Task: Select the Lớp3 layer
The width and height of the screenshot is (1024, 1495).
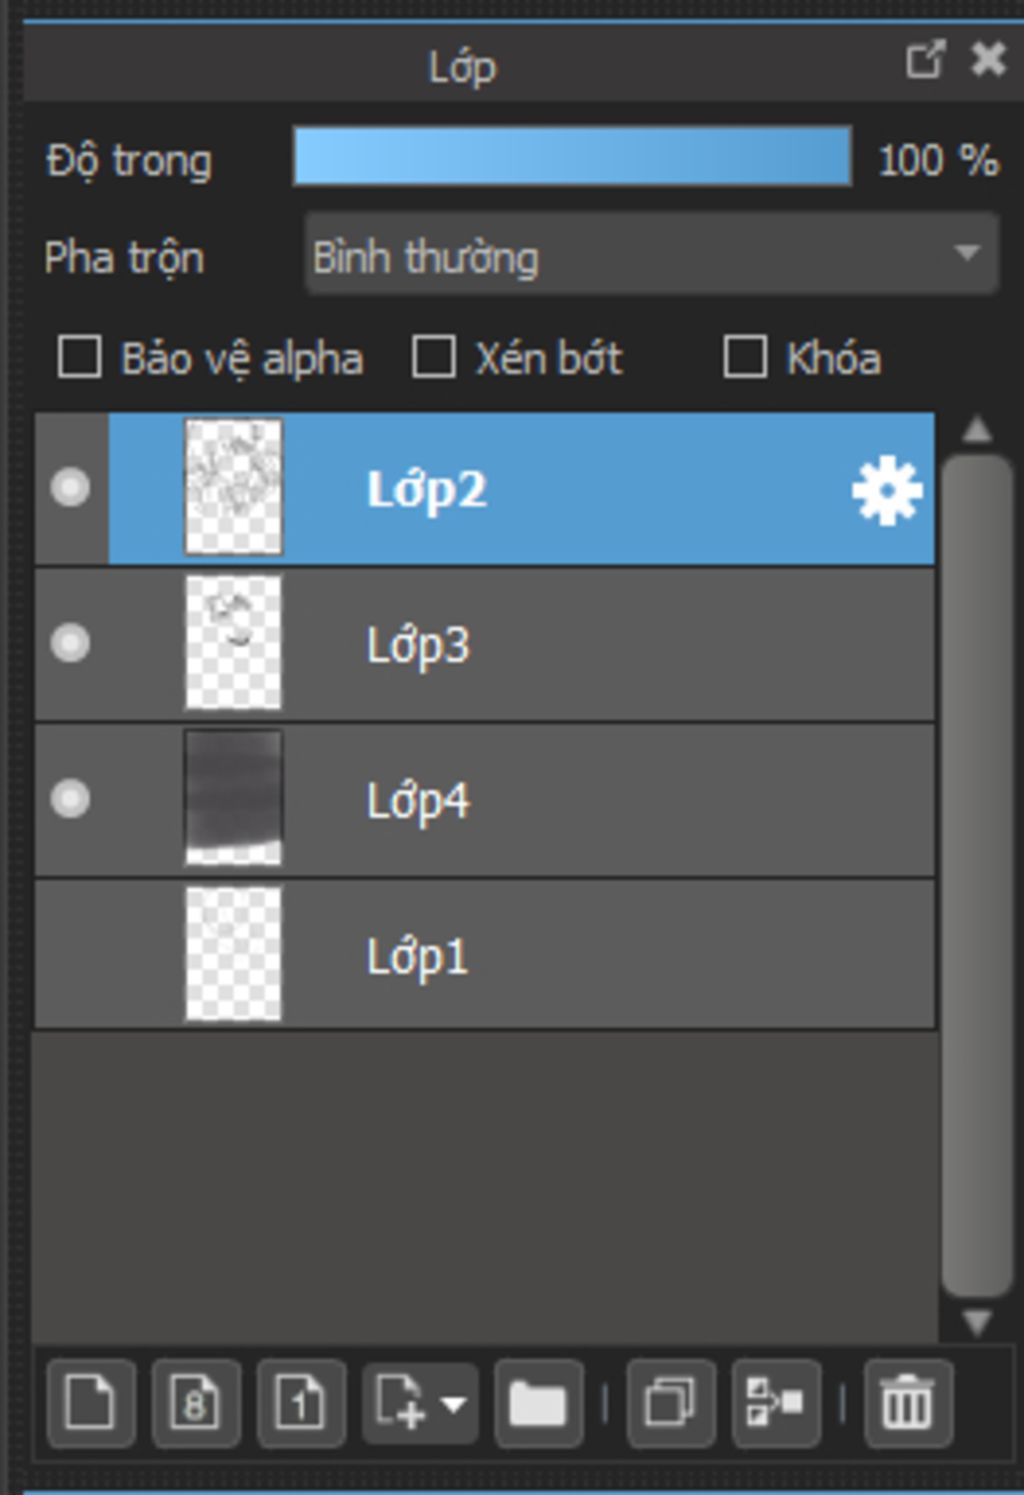Action: pos(485,644)
